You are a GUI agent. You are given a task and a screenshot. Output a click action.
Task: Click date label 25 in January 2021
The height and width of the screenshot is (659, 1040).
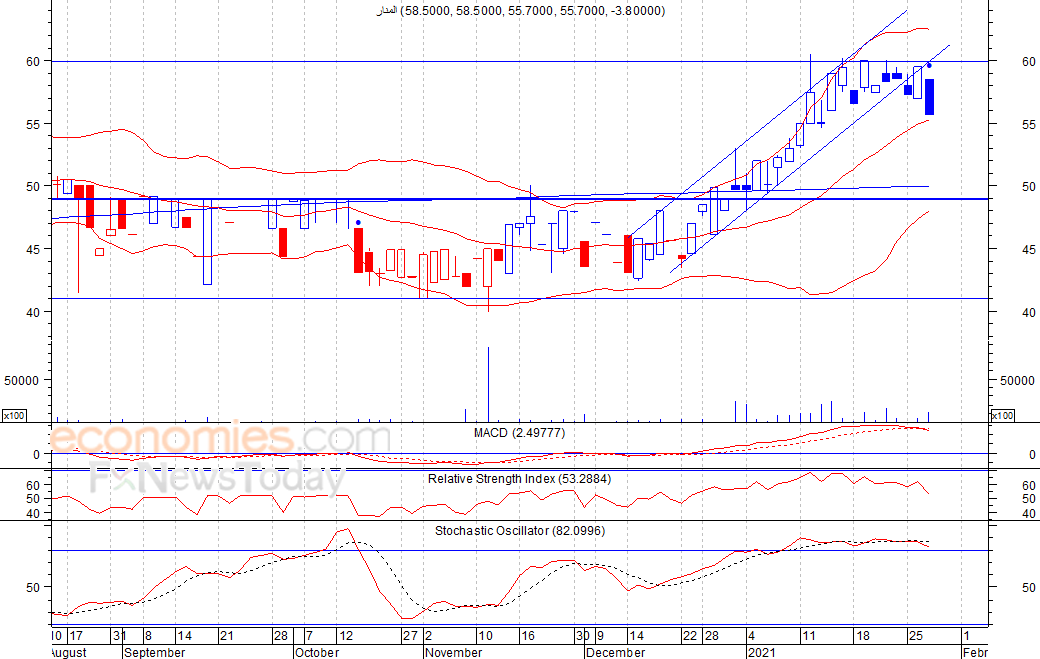(x=916, y=636)
